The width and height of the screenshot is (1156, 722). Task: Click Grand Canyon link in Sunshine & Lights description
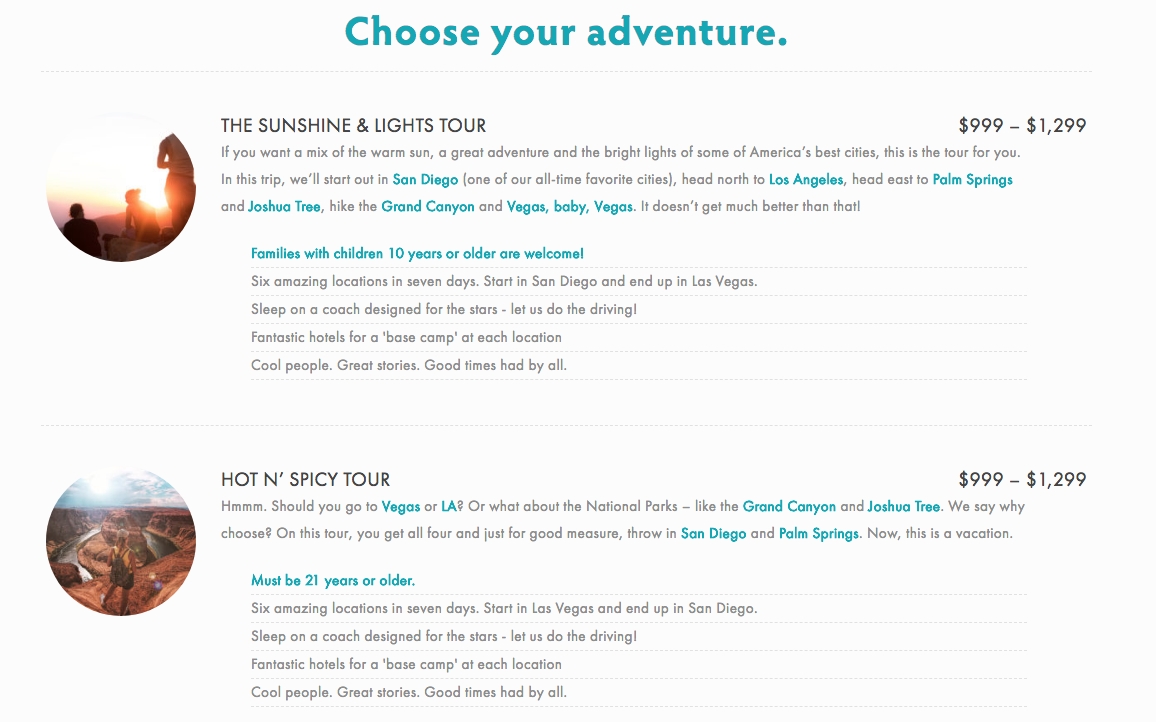coord(428,207)
